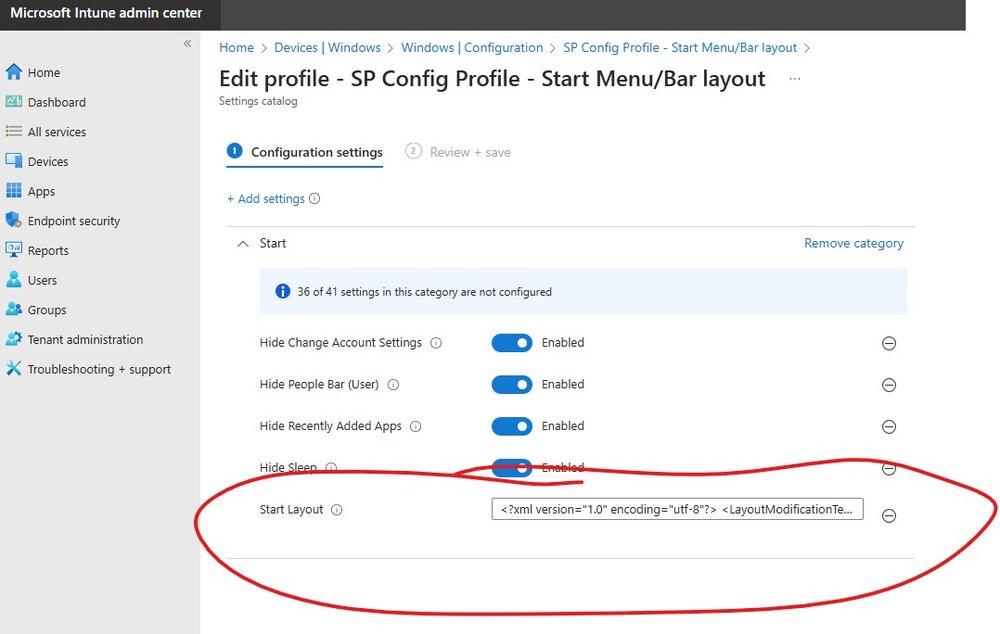Click the Tenant administration gear icon
1000x634 pixels.
[x=13, y=339]
